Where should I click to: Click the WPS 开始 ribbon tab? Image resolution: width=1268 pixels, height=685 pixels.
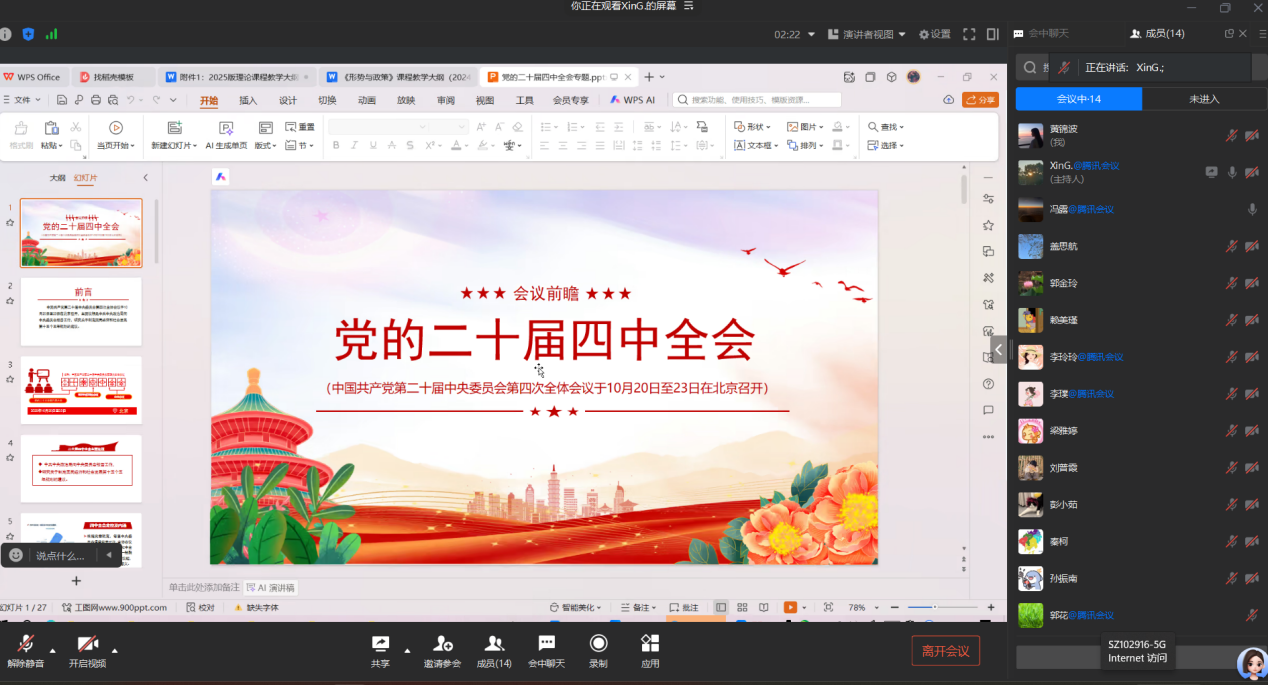tap(208, 100)
